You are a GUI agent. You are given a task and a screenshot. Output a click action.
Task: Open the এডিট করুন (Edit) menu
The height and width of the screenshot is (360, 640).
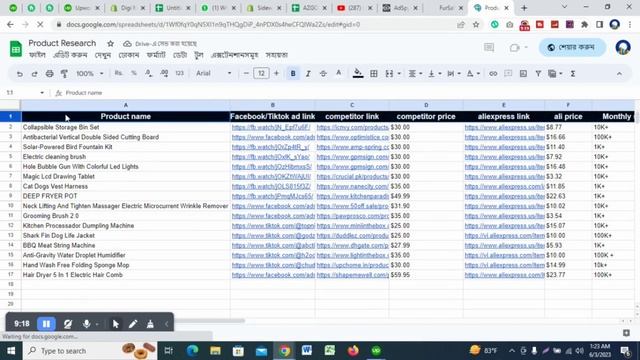(70, 55)
